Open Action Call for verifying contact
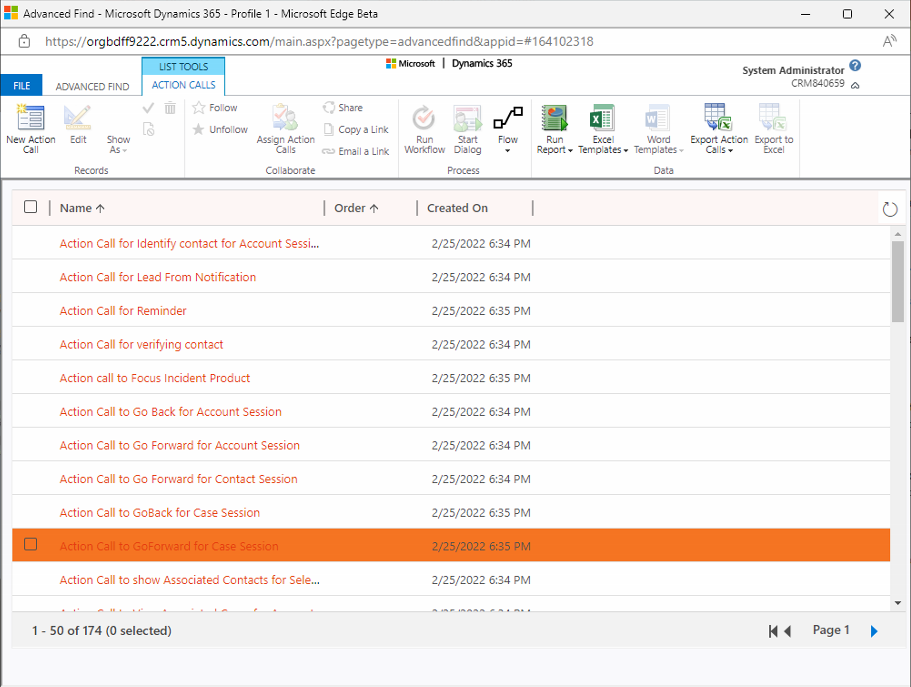The height and width of the screenshot is (687, 911). click(x=141, y=345)
